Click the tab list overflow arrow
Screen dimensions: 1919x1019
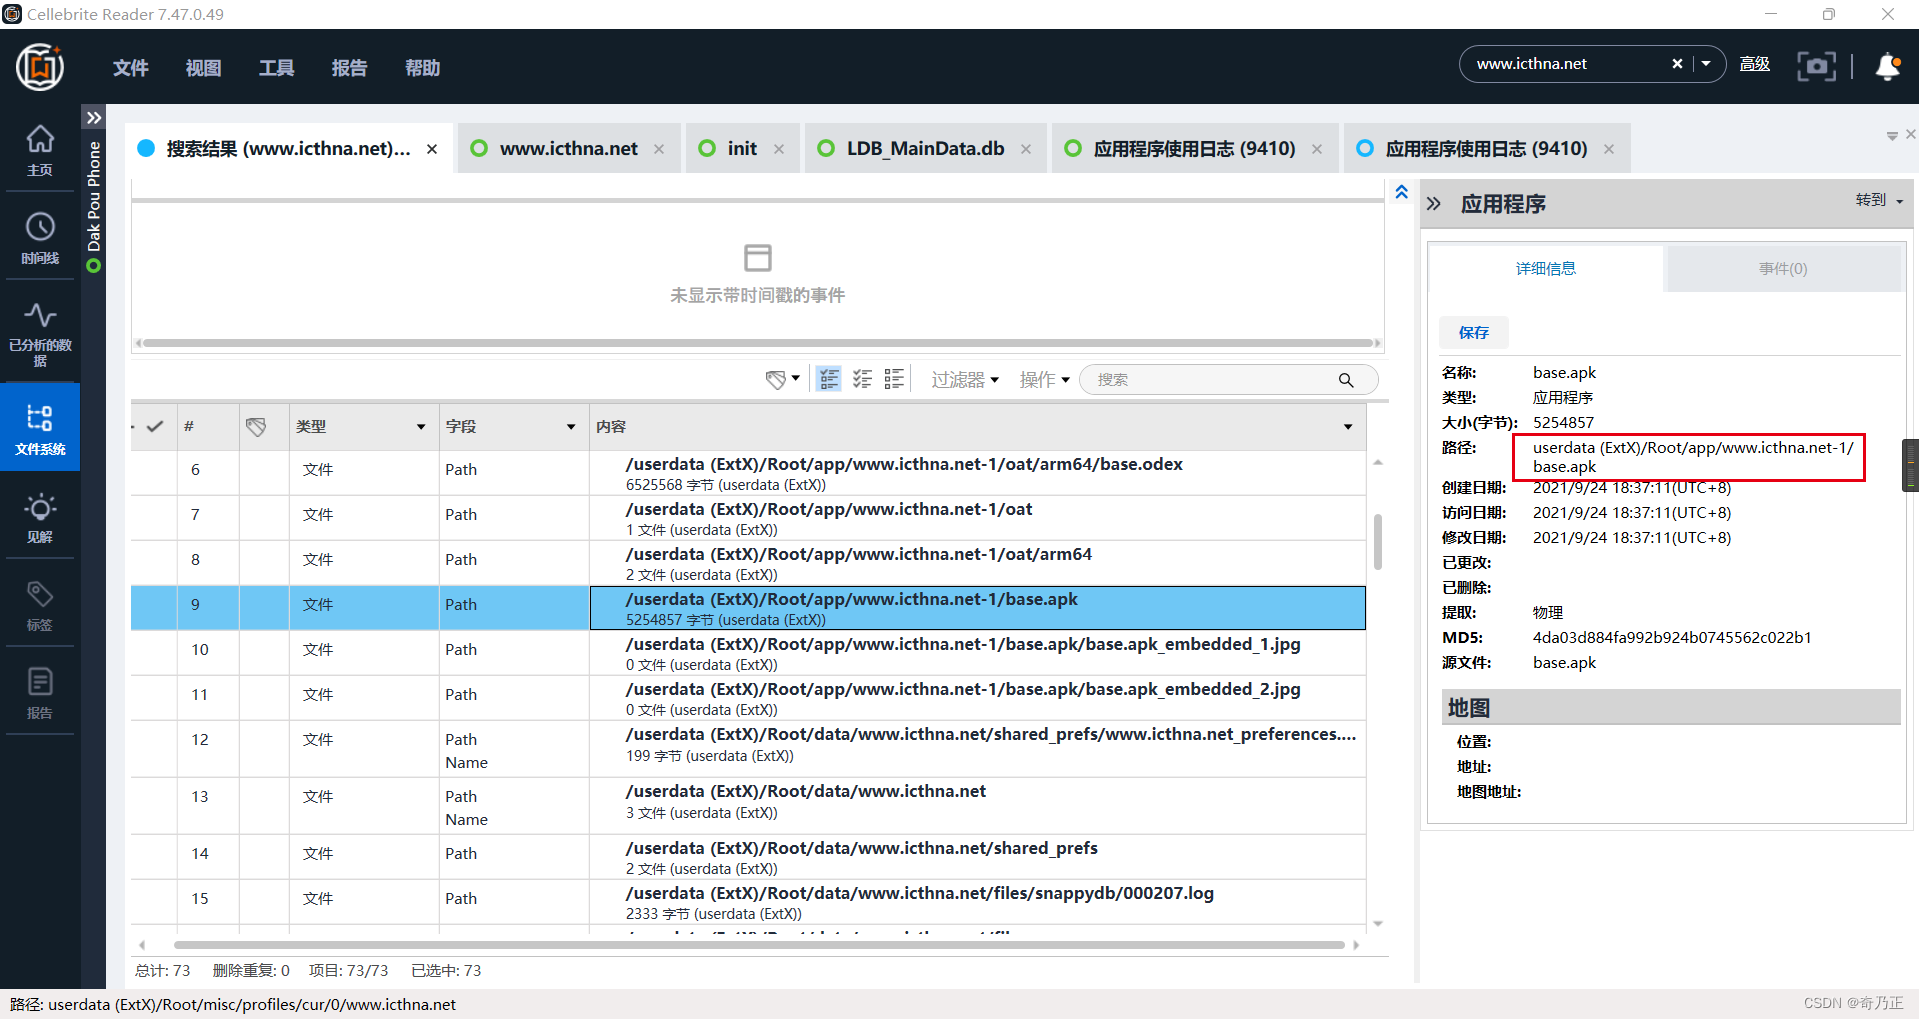pyautogui.click(x=1892, y=136)
